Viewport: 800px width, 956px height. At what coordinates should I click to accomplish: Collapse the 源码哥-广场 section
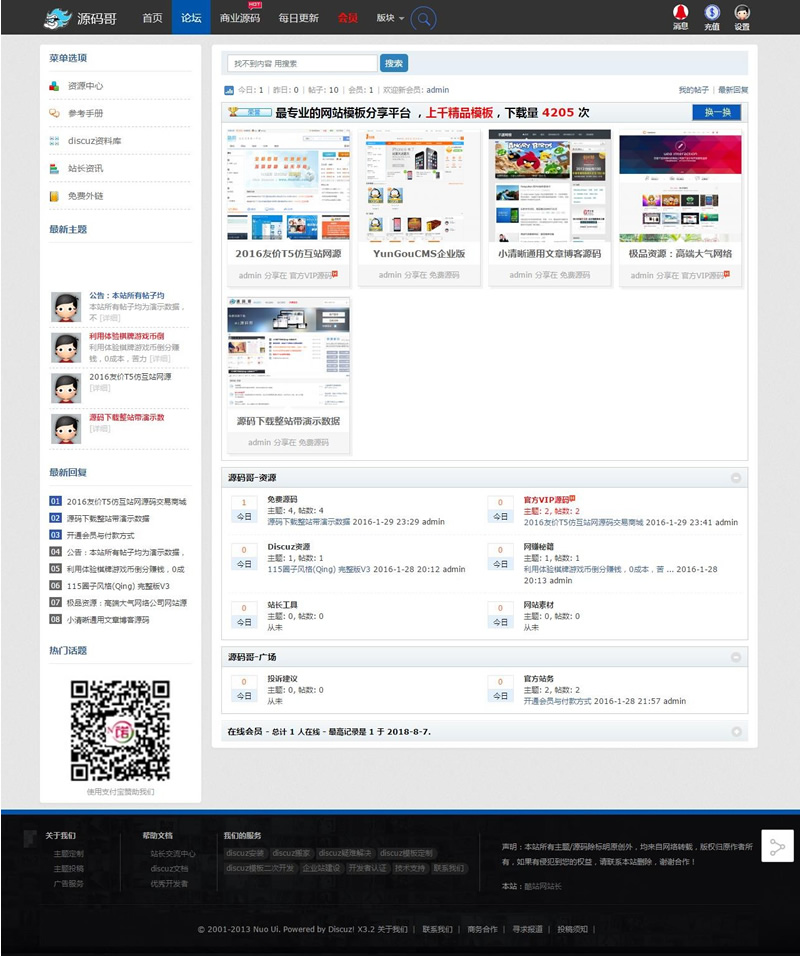(736, 657)
